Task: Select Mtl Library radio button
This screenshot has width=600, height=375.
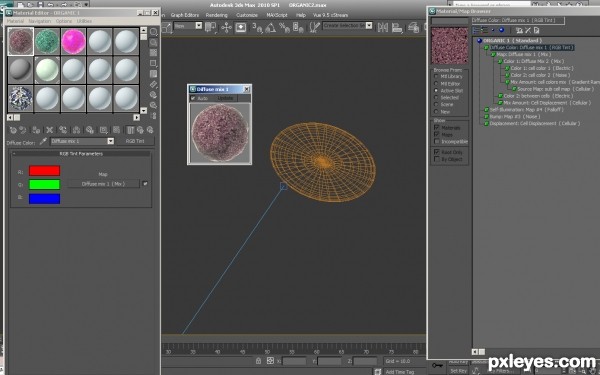Action: [x=436, y=77]
